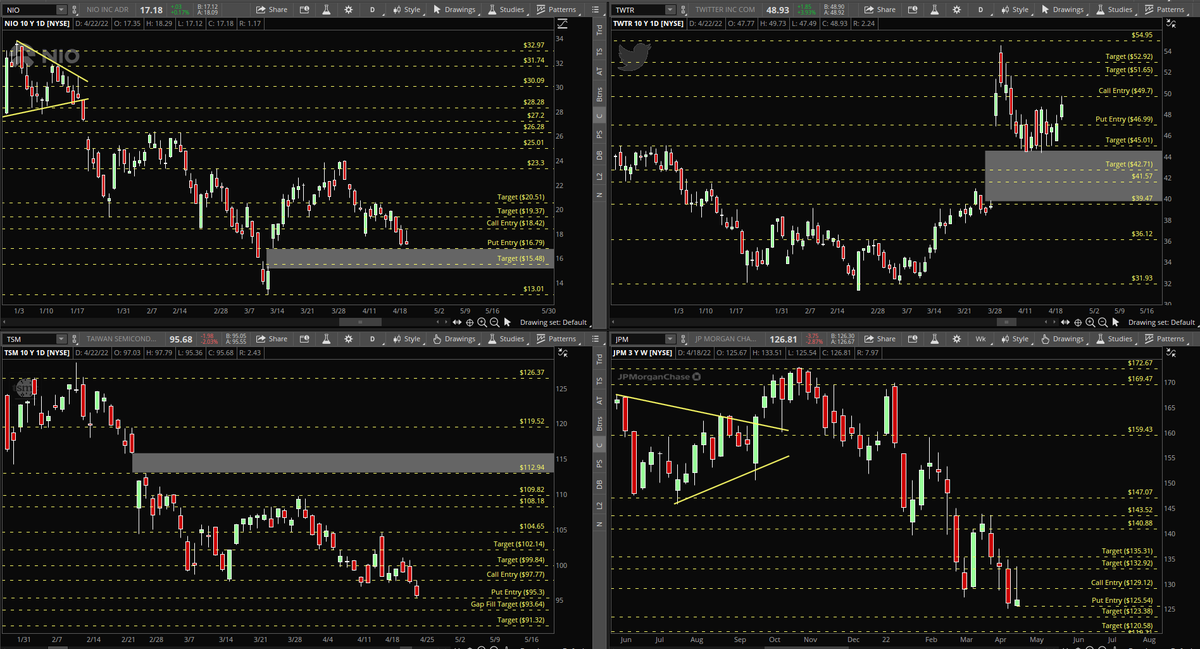Viewport: 1200px width, 649px height.
Task: Click Share button in TWTR chart
Action: point(881,9)
